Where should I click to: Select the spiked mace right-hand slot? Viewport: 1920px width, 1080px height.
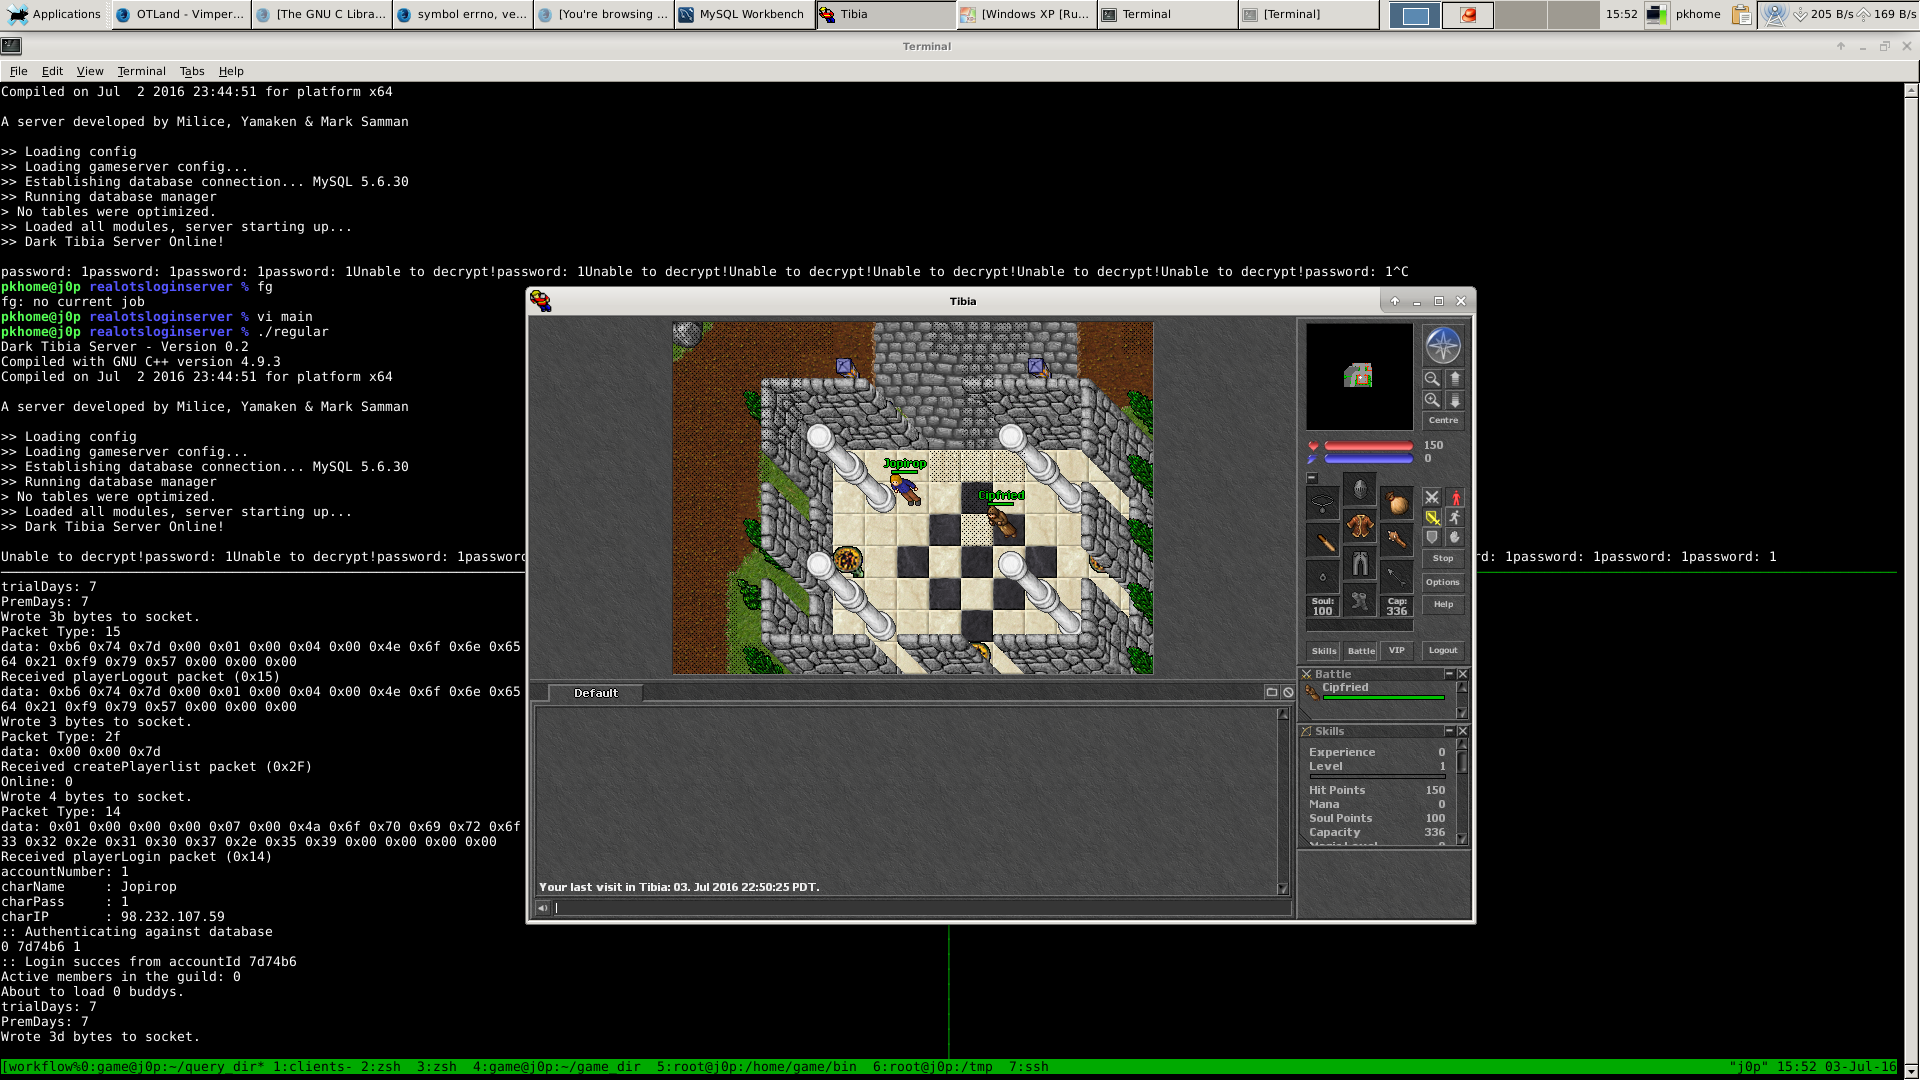(x=1396, y=540)
